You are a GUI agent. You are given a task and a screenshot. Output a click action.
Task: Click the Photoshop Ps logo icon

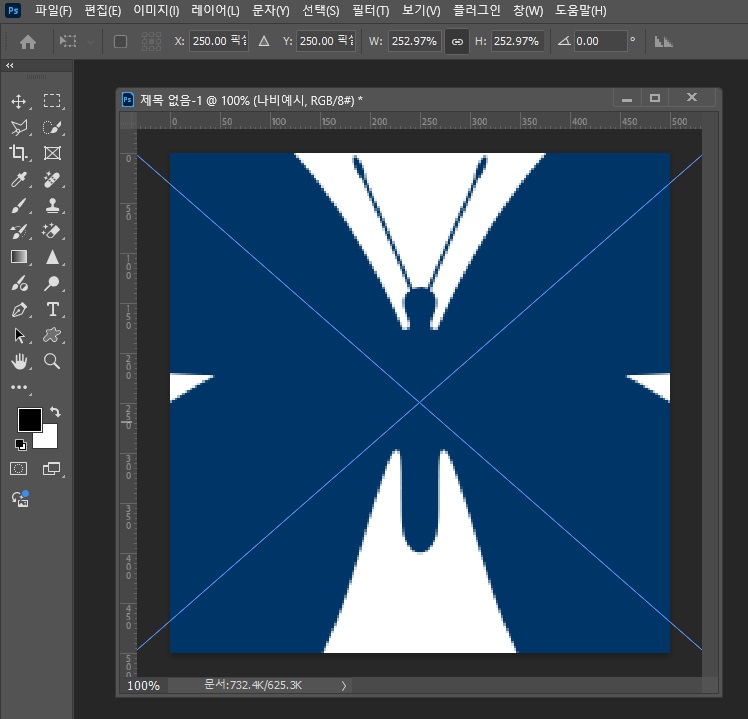click(13, 10)
